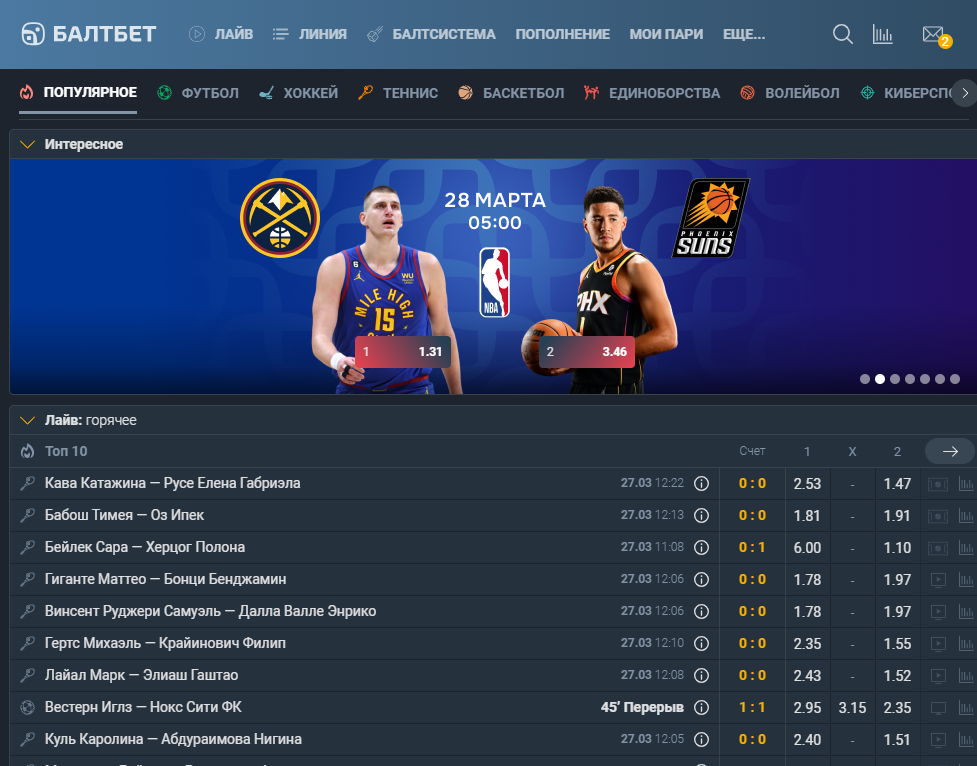Click odds 2.53 for Кава Катажина
This screenshot has height=766, width=977.
tap(807, 484)
